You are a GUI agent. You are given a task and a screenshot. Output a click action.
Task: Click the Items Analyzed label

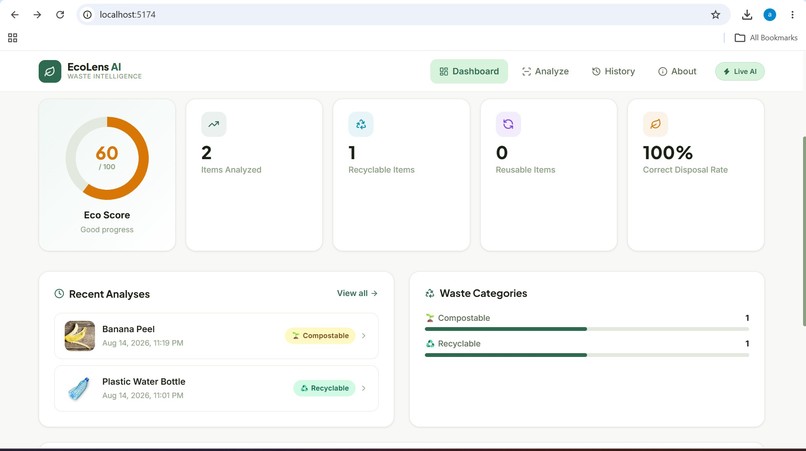click(x=231, y=170)
